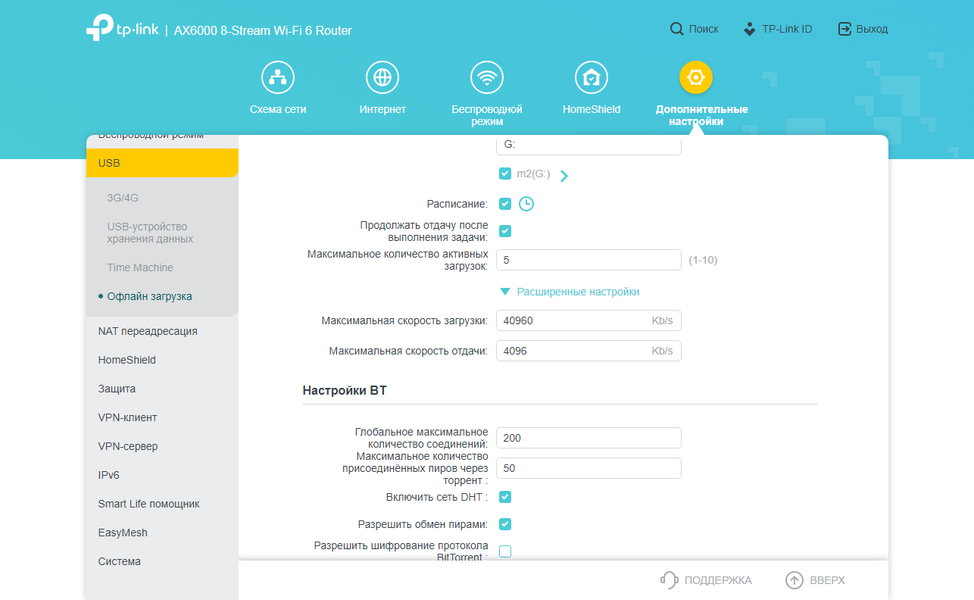Switch to the Интернет tab label
This screenshot has width=974, height=600.
click(382, 109)
